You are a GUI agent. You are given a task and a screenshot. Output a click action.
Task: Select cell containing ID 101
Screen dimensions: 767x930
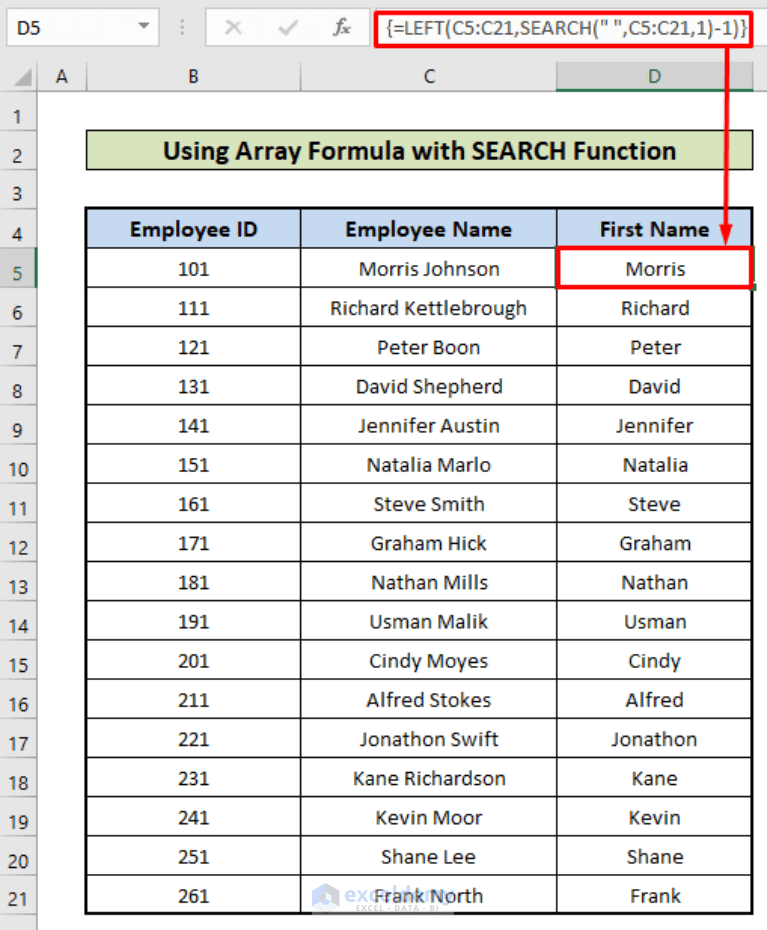pos(193,269)
